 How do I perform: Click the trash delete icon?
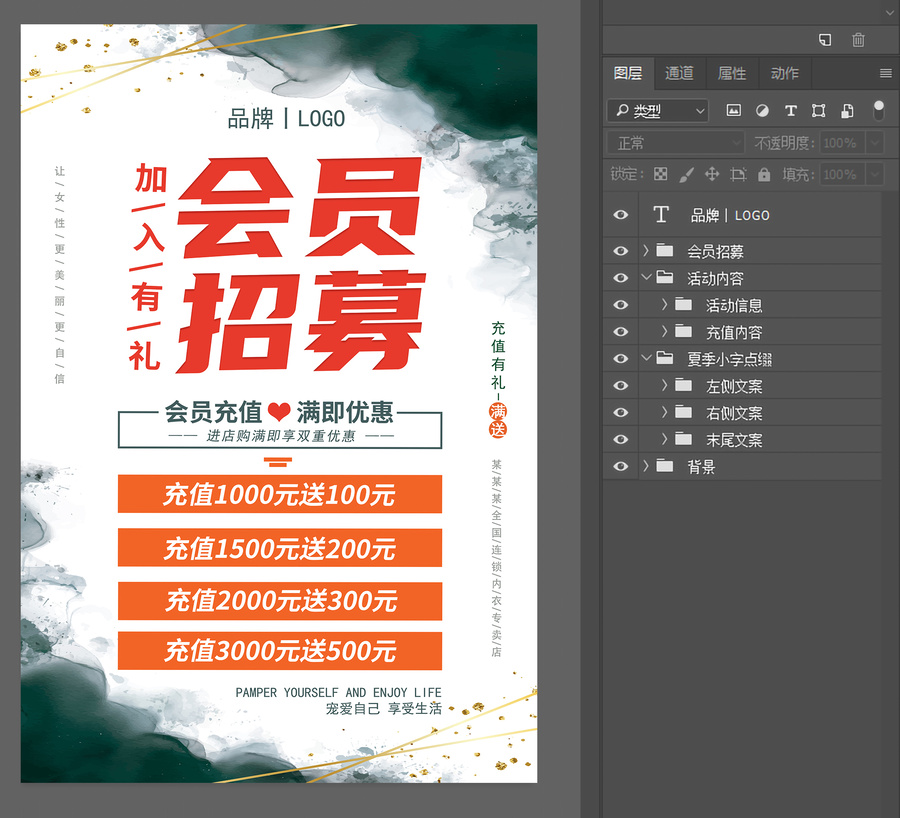click(858, 40)
